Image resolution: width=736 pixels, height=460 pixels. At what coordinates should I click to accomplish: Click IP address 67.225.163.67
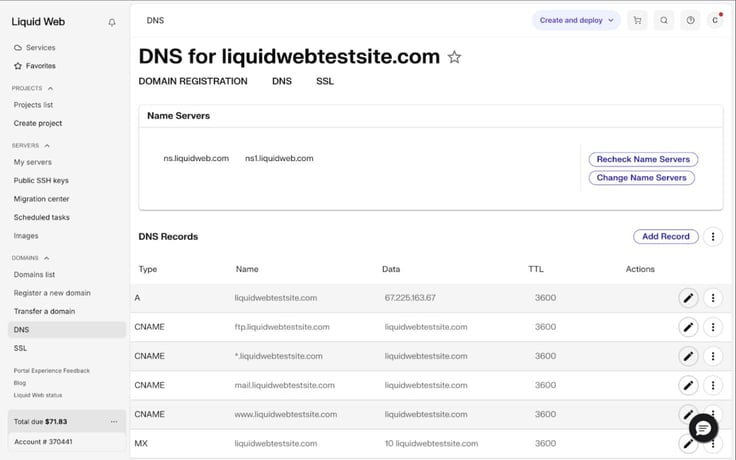coord(410,298)
